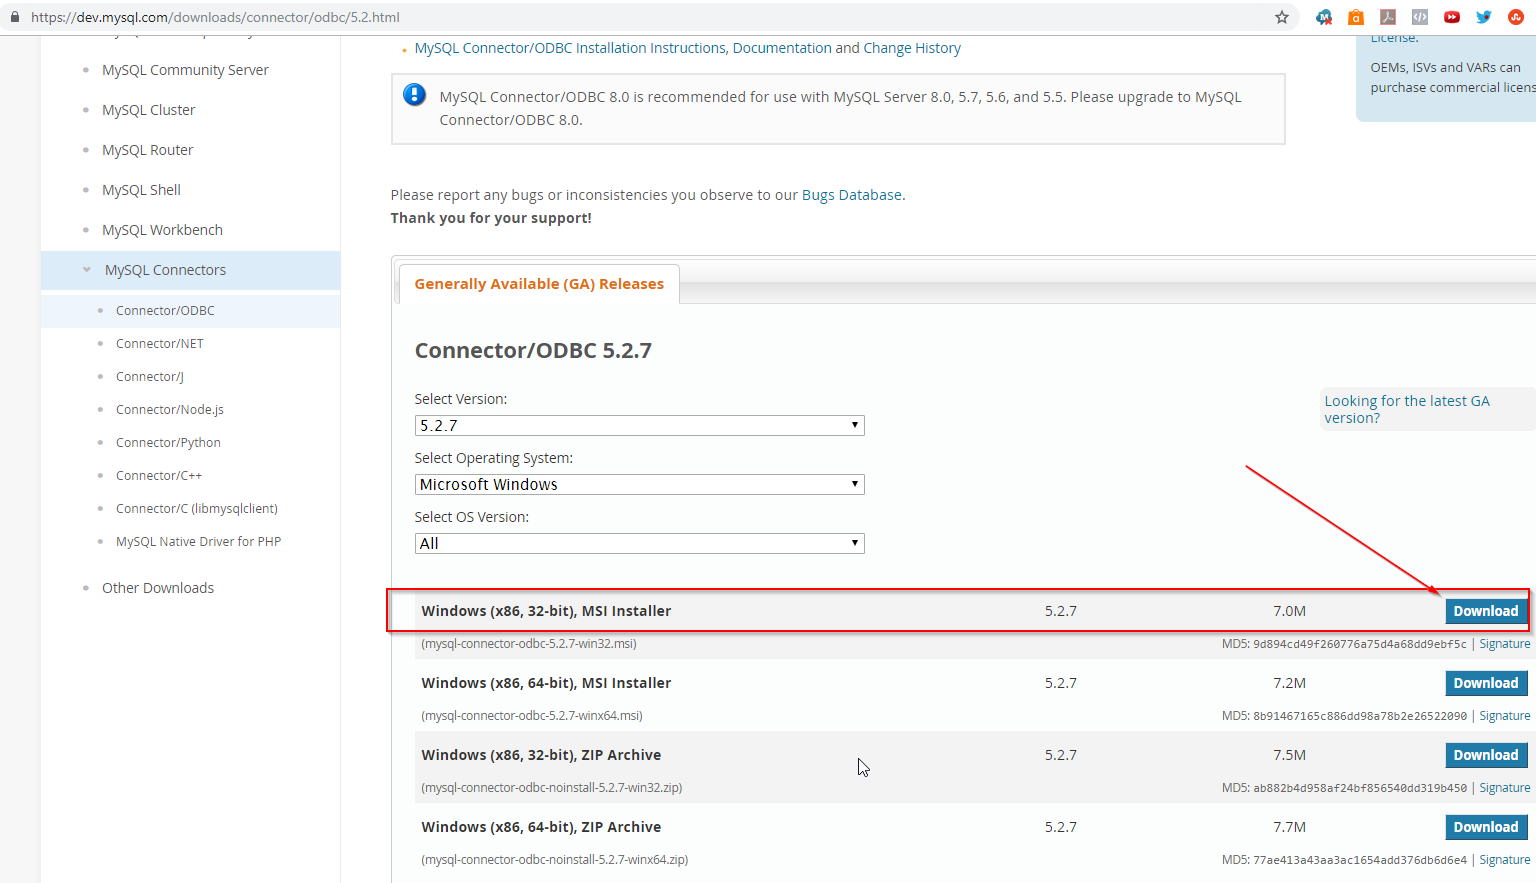Select Connector/Python in sidebar

click(x=168, y=443)
